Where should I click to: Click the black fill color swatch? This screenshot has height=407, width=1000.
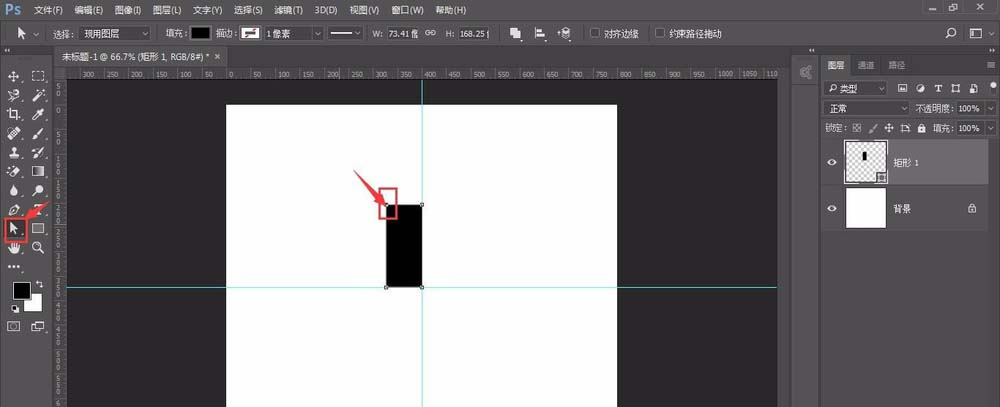[x=201, y=33]
